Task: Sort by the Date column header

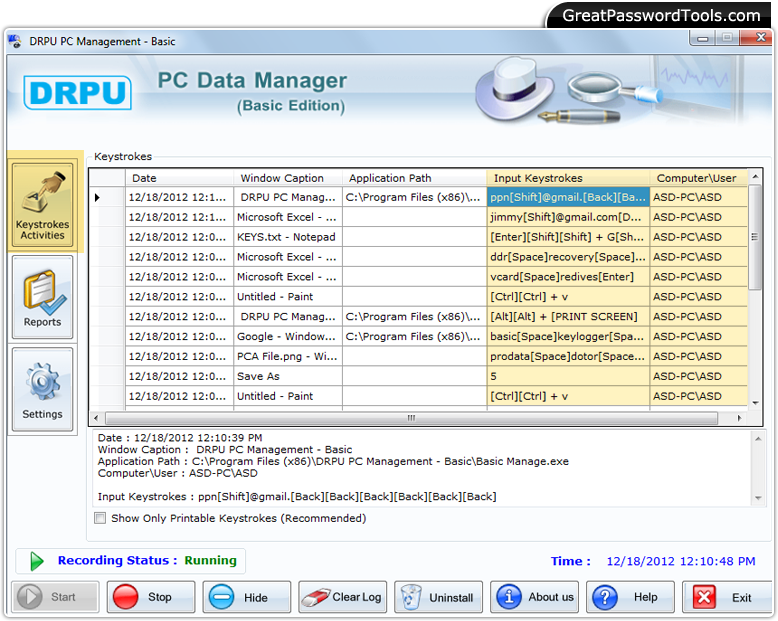Action: click(179, 178)
